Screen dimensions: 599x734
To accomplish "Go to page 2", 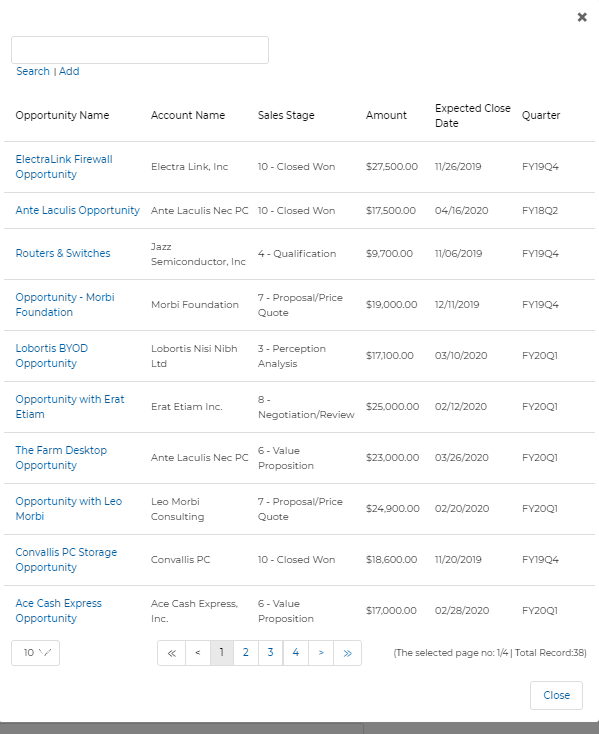I will coord(246,653).
